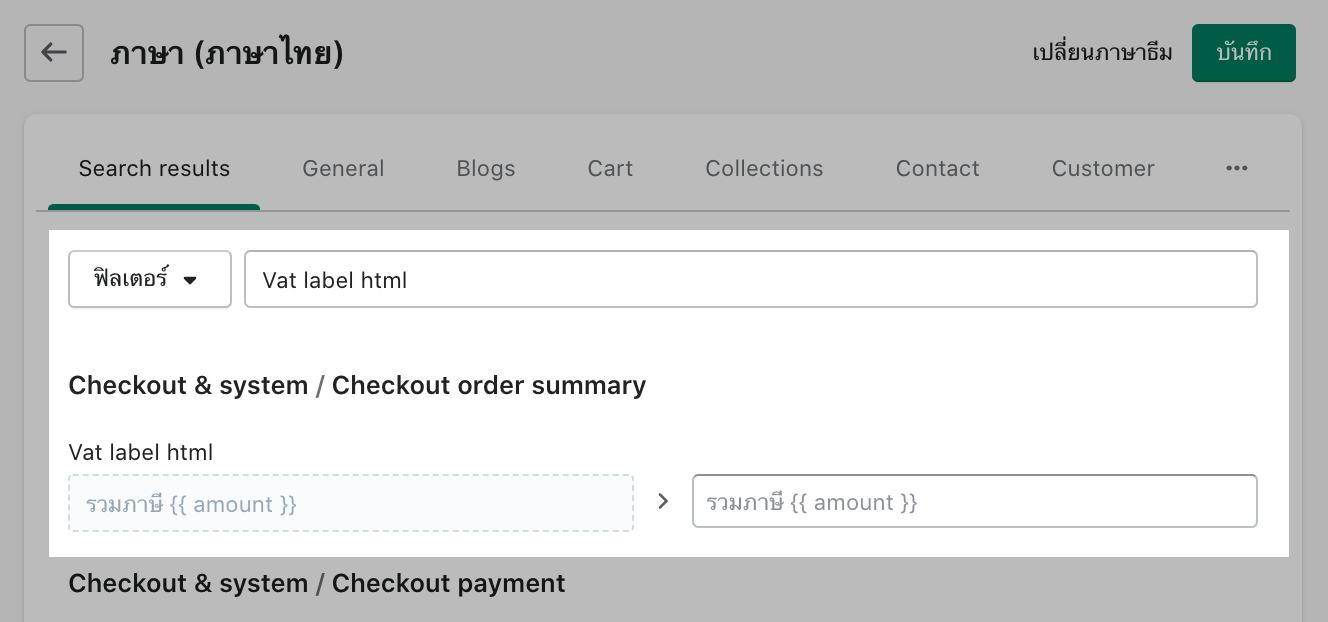Click inside the Vat label html search field
The image size is (1328, 622).
pos(750,279)
